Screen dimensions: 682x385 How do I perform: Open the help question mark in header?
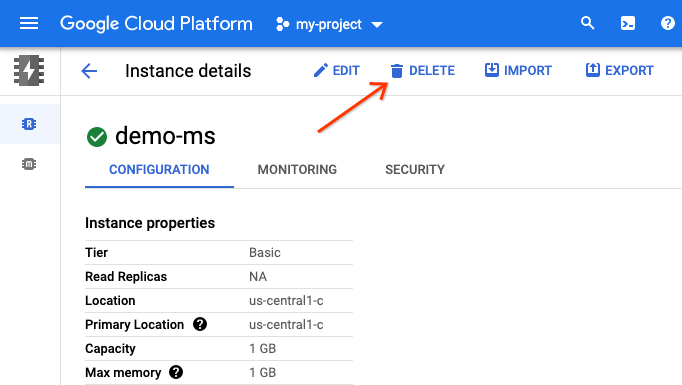click(x=668, y=23)
